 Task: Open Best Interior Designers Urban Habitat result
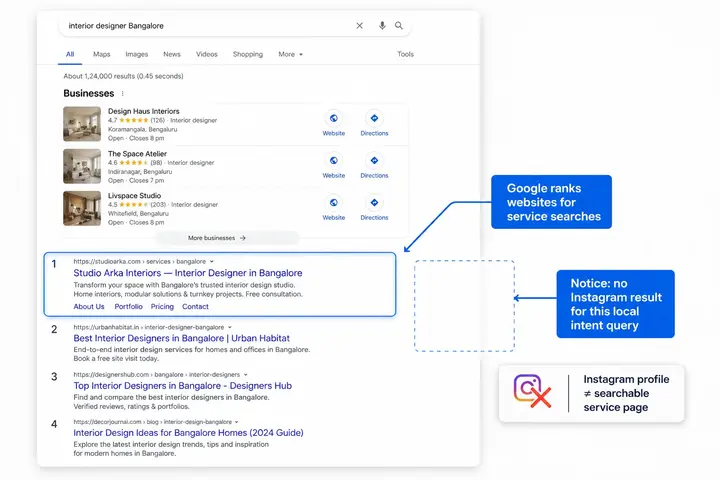pyautogui.click(x=181, y=339)
